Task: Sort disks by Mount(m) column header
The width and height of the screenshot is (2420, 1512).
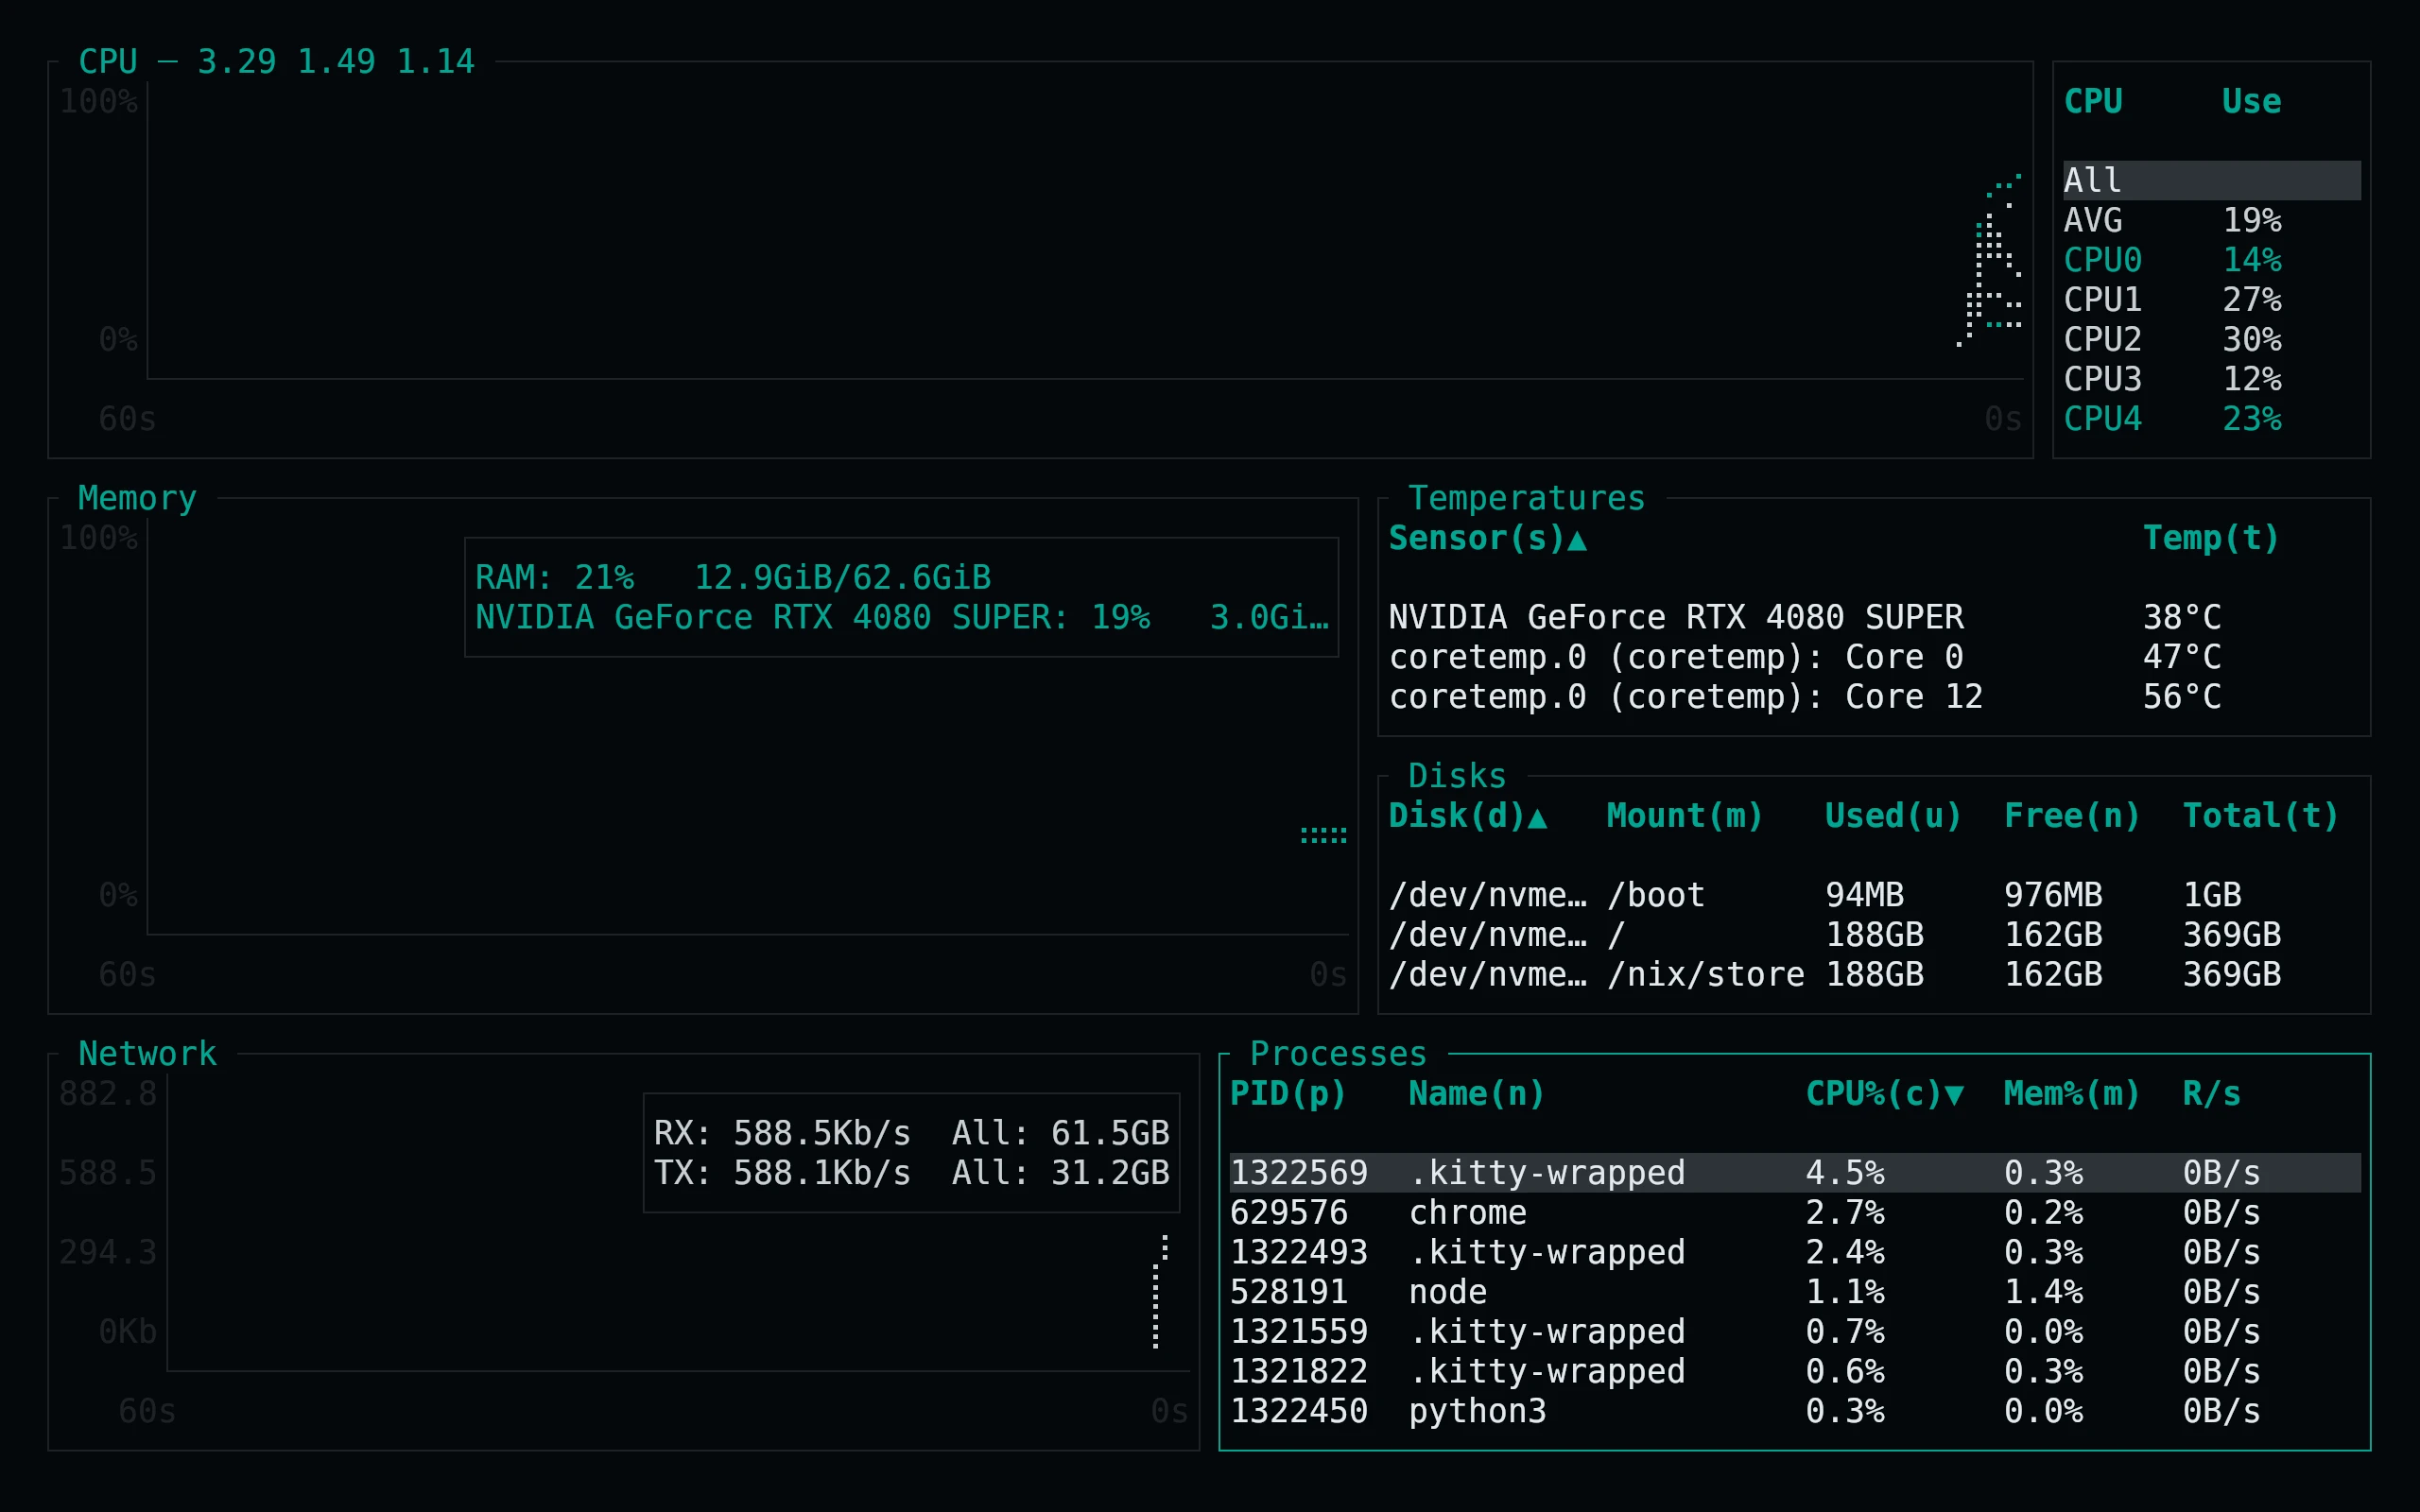Action: 1685,816
